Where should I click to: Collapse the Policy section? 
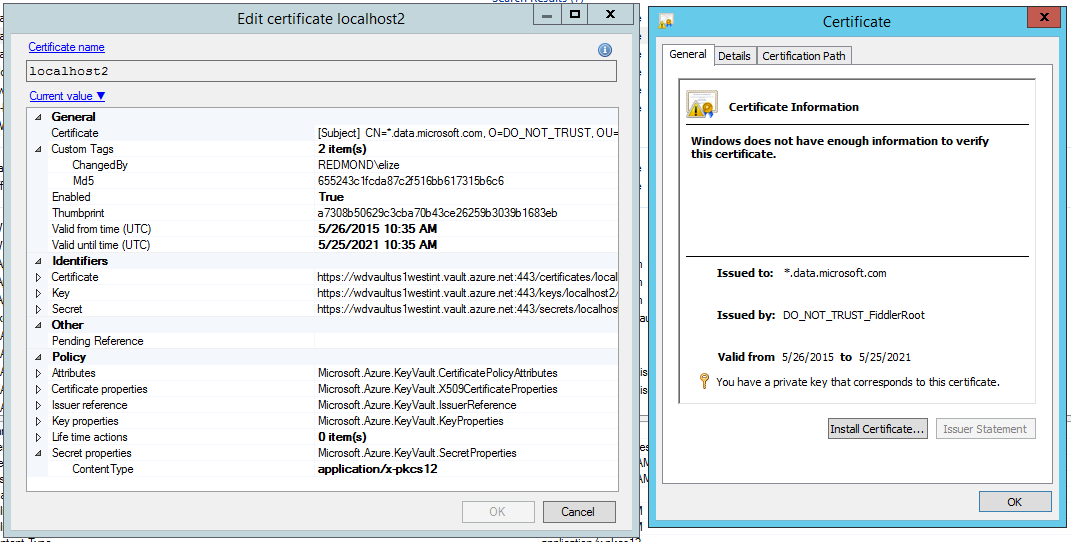[38, 357]
